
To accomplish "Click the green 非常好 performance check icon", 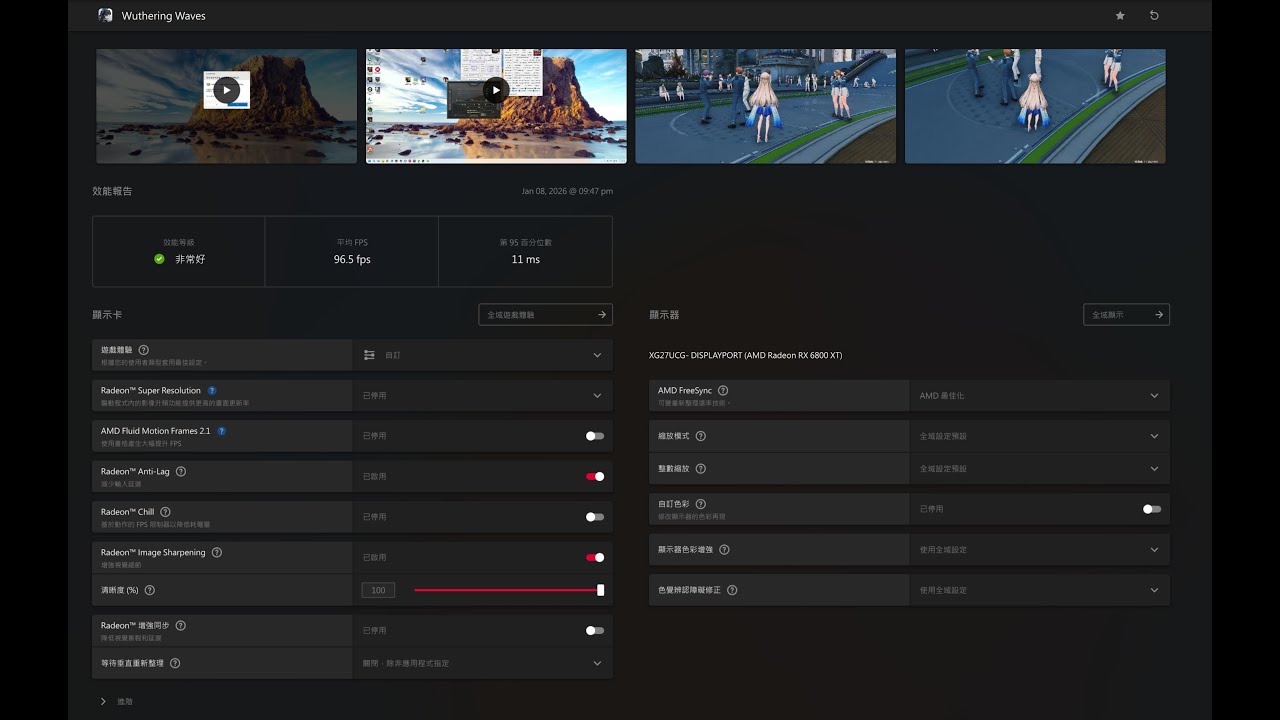I will coord(159,259).
